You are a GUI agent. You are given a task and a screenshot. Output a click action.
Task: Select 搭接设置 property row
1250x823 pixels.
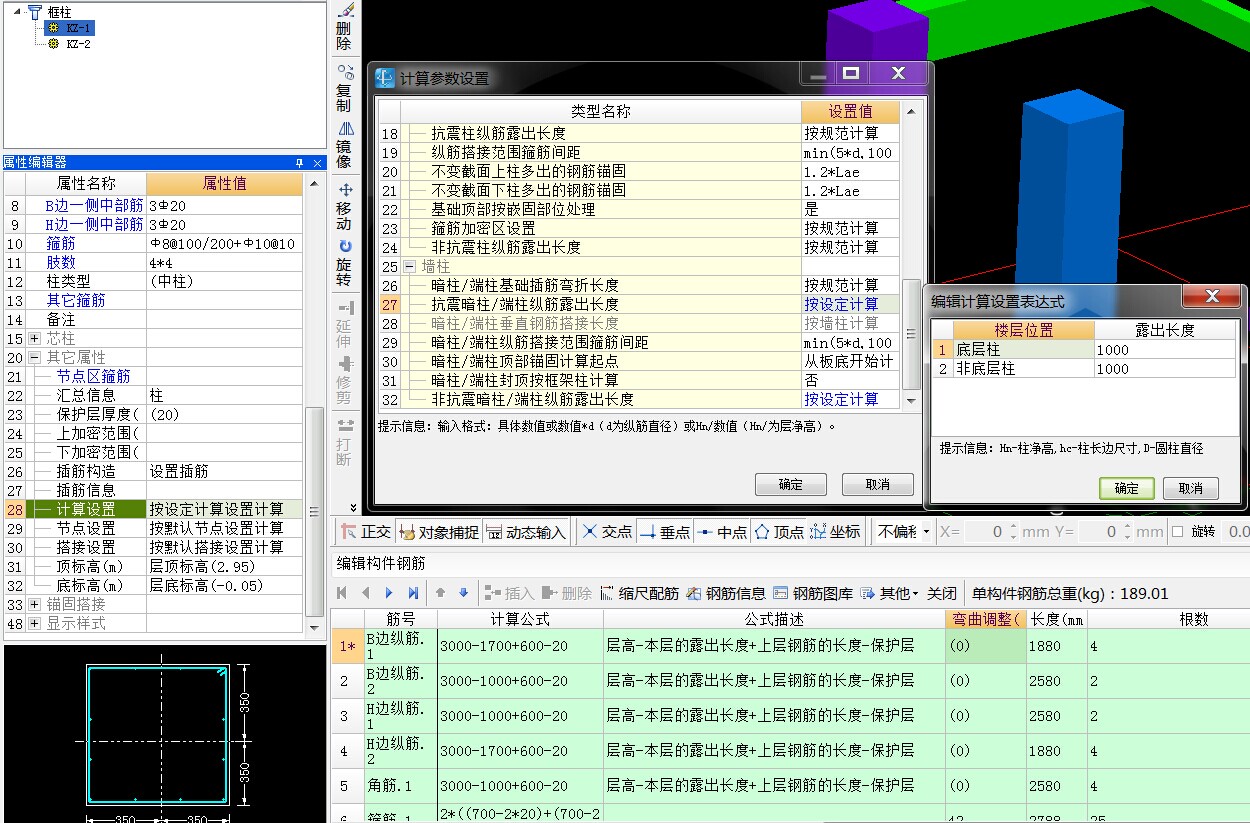point(151,547)
